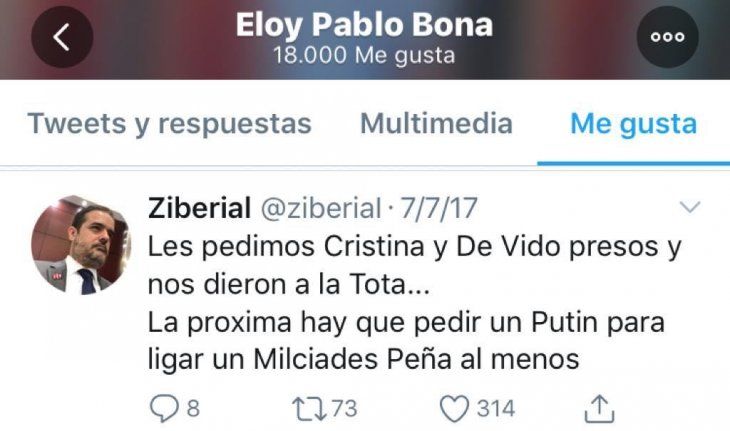Image resolution: width=730 pixels, height=431 pixels.
Task: Expand the tweet options chevron
Action: [689, 207]
